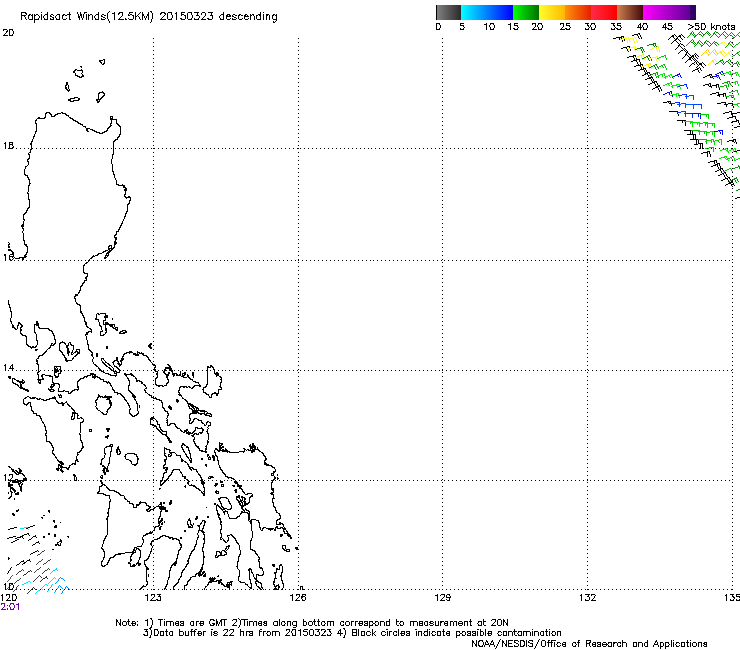Click the '10' legend tick label
This screenshot has height=650, width=740.
click(x=489, y=27)
